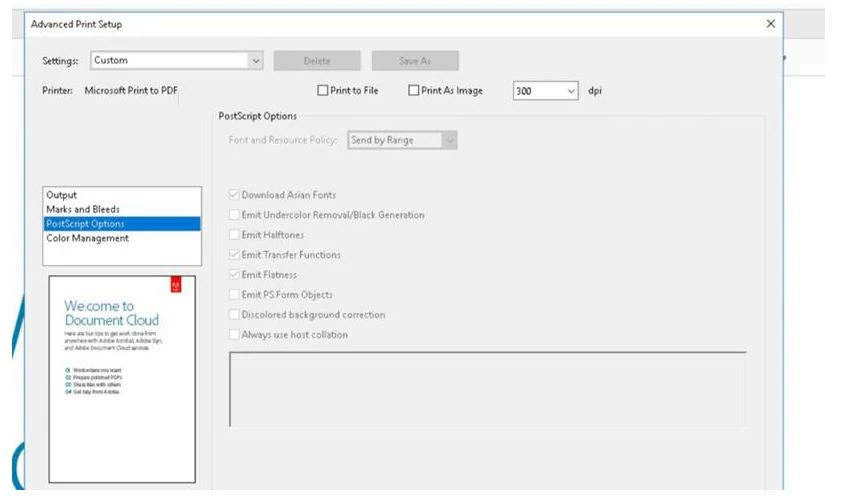This screenshot has width=841, height=500.
Task: Toggle Always use host collation checkbox
Action: [x=234, y=334]
